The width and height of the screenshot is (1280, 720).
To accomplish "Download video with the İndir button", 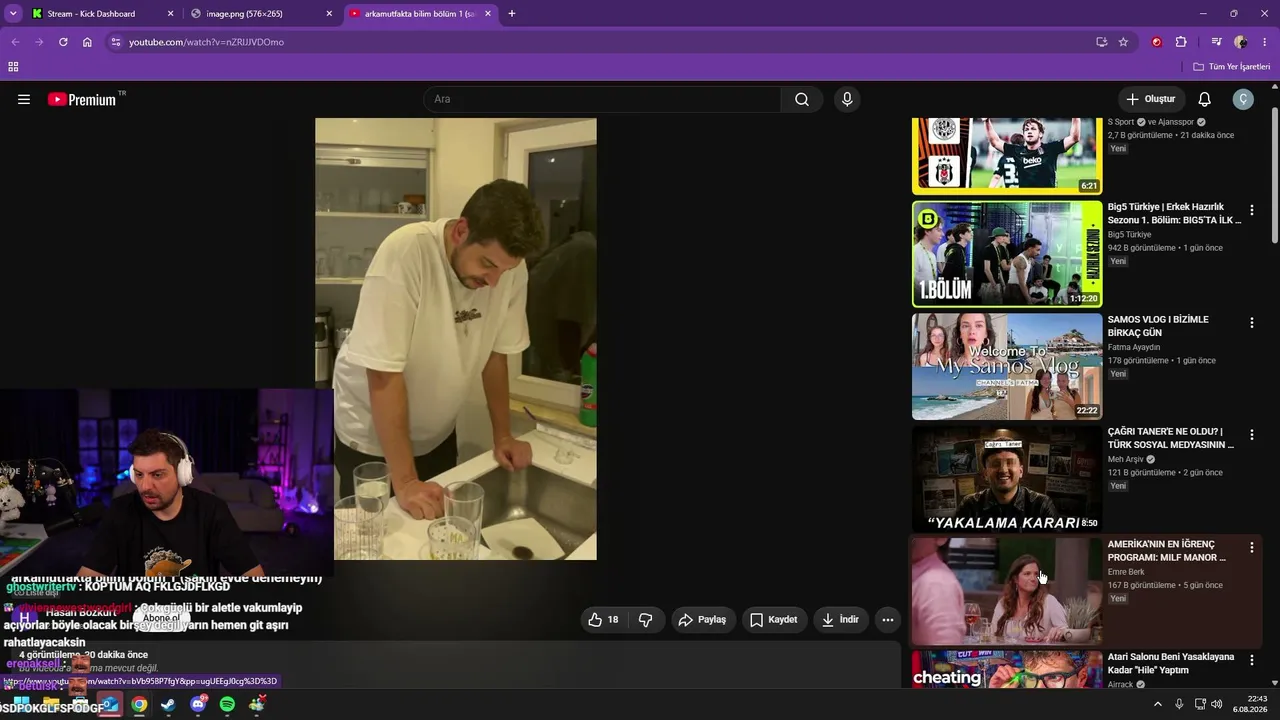I will click(x=840, y=620).
